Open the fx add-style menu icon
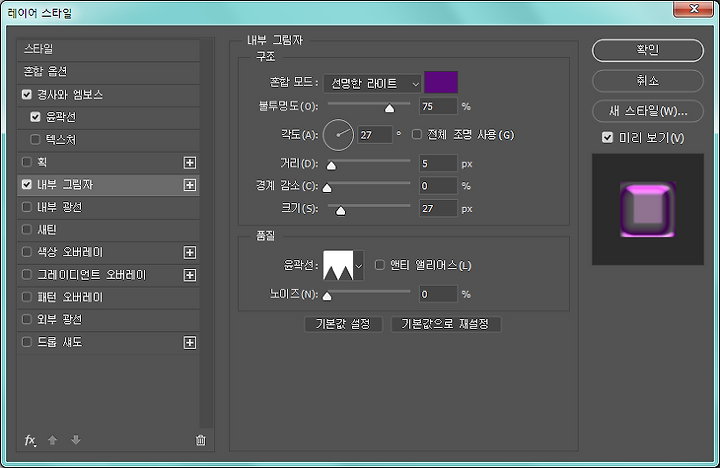The width and height of the screenshot is (720, 468). tap(30, 440)
